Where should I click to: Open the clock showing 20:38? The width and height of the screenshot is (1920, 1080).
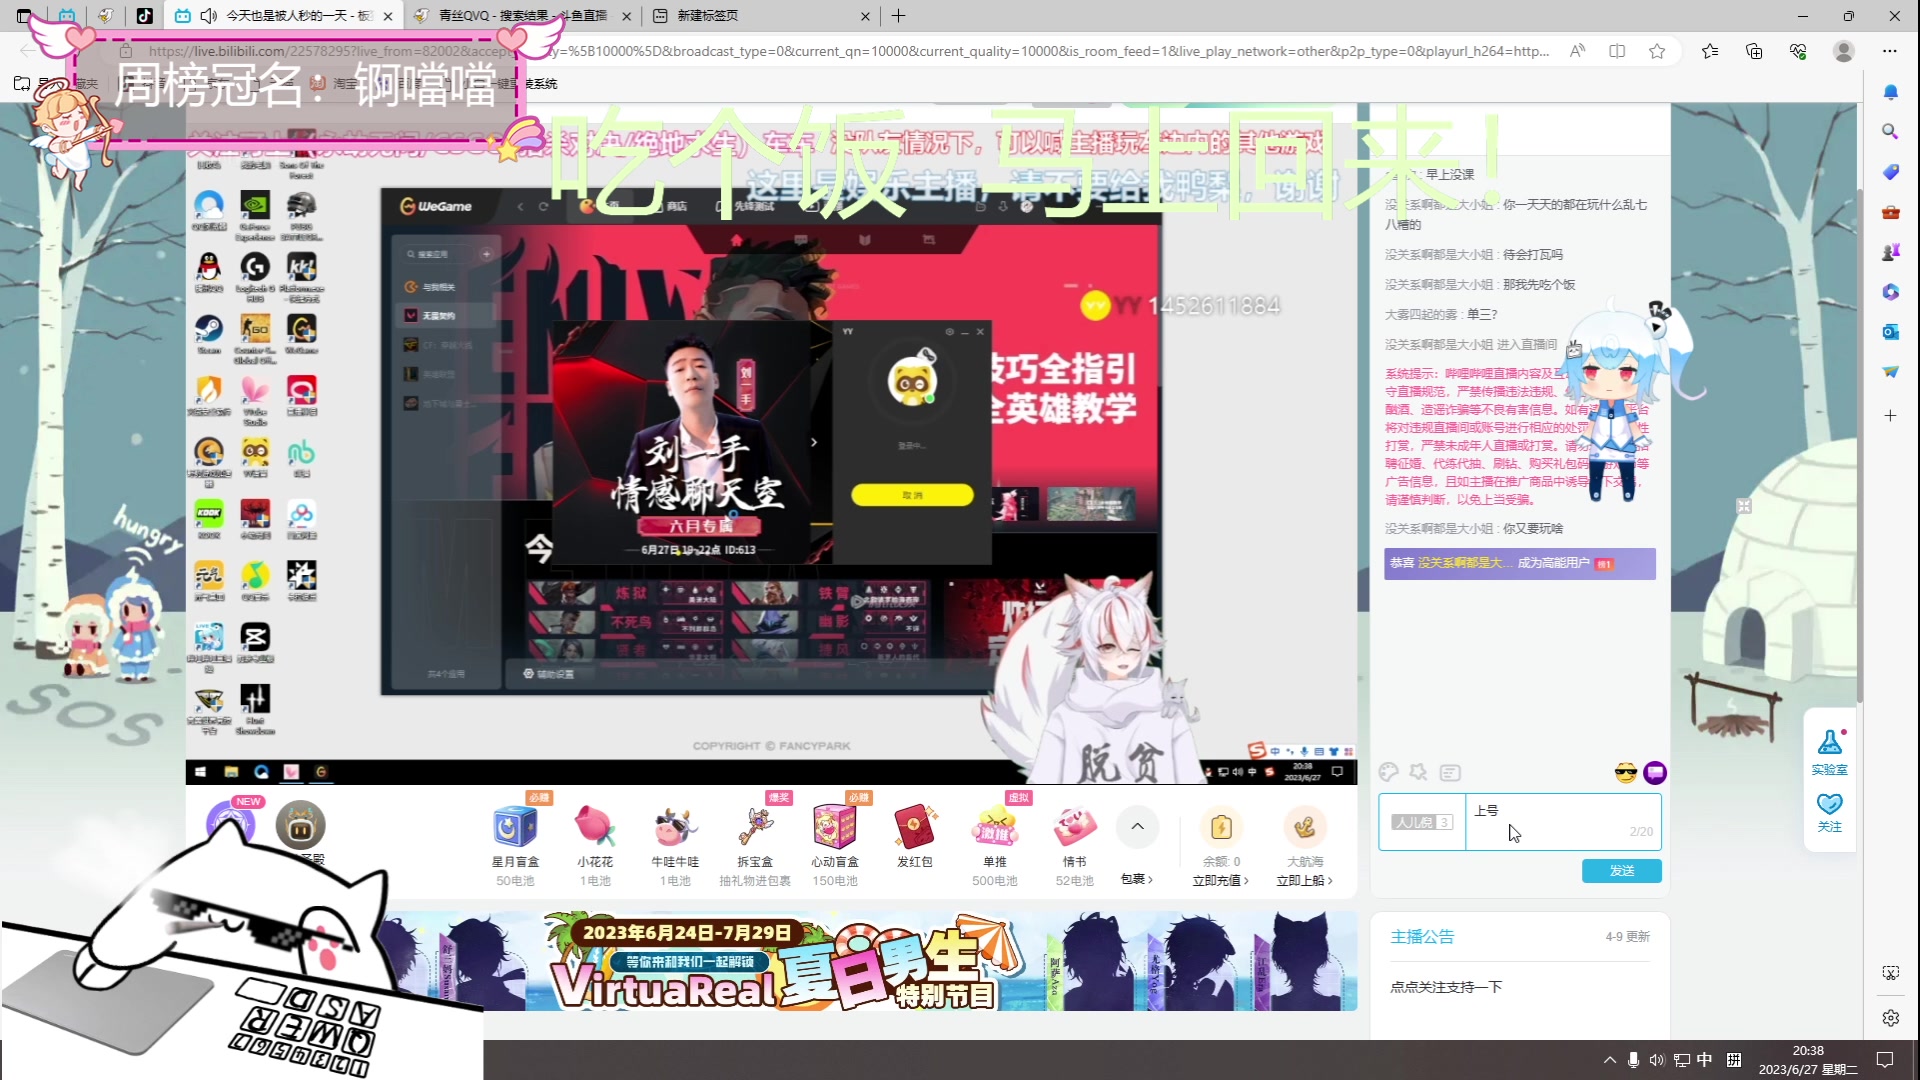(1808, 1060)
